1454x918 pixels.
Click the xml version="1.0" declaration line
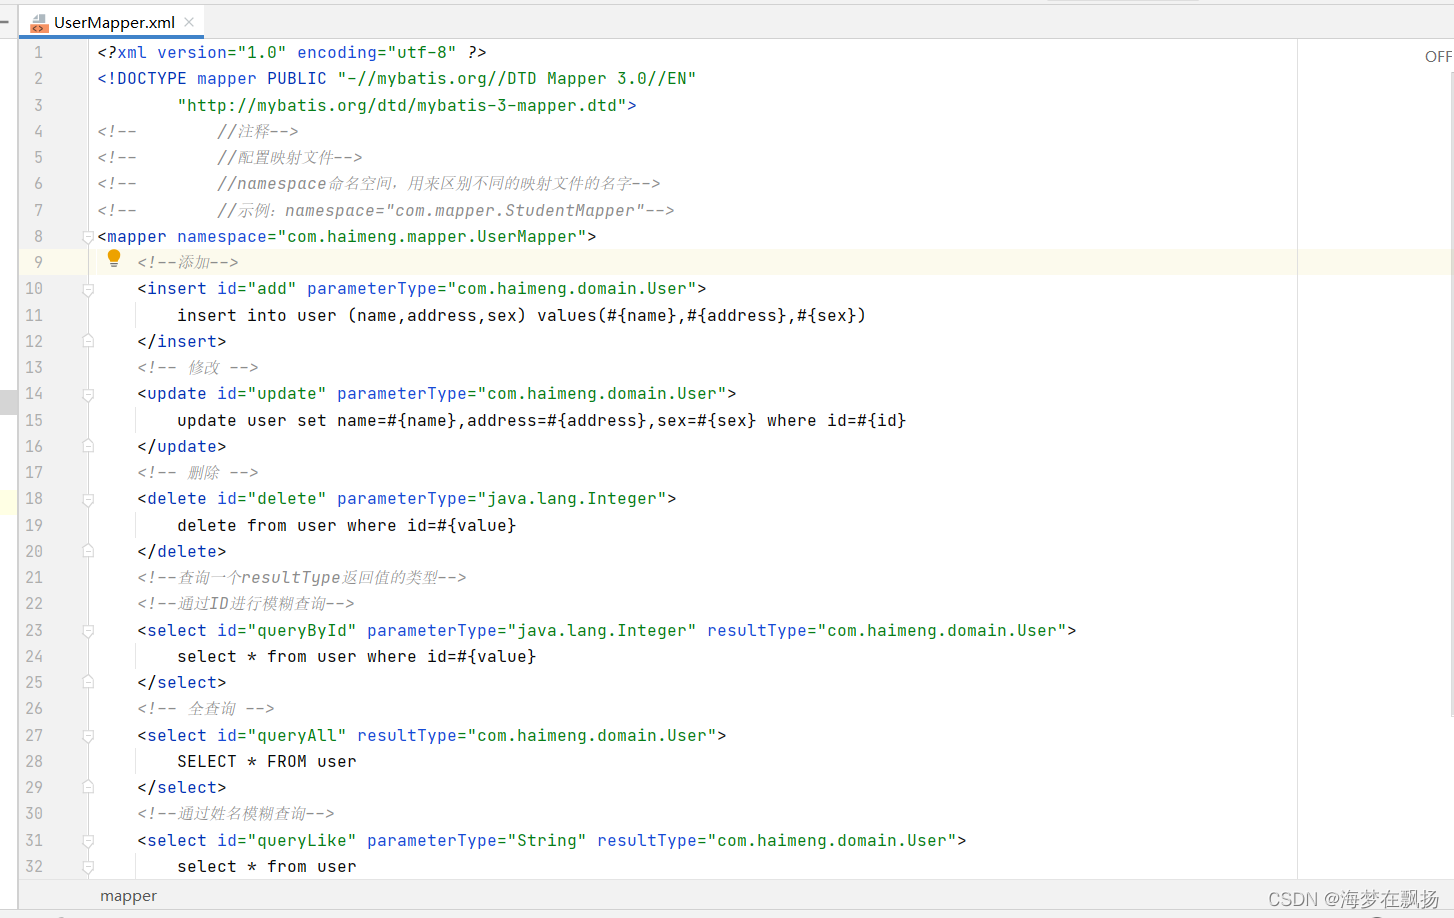(x=292, y=53)
